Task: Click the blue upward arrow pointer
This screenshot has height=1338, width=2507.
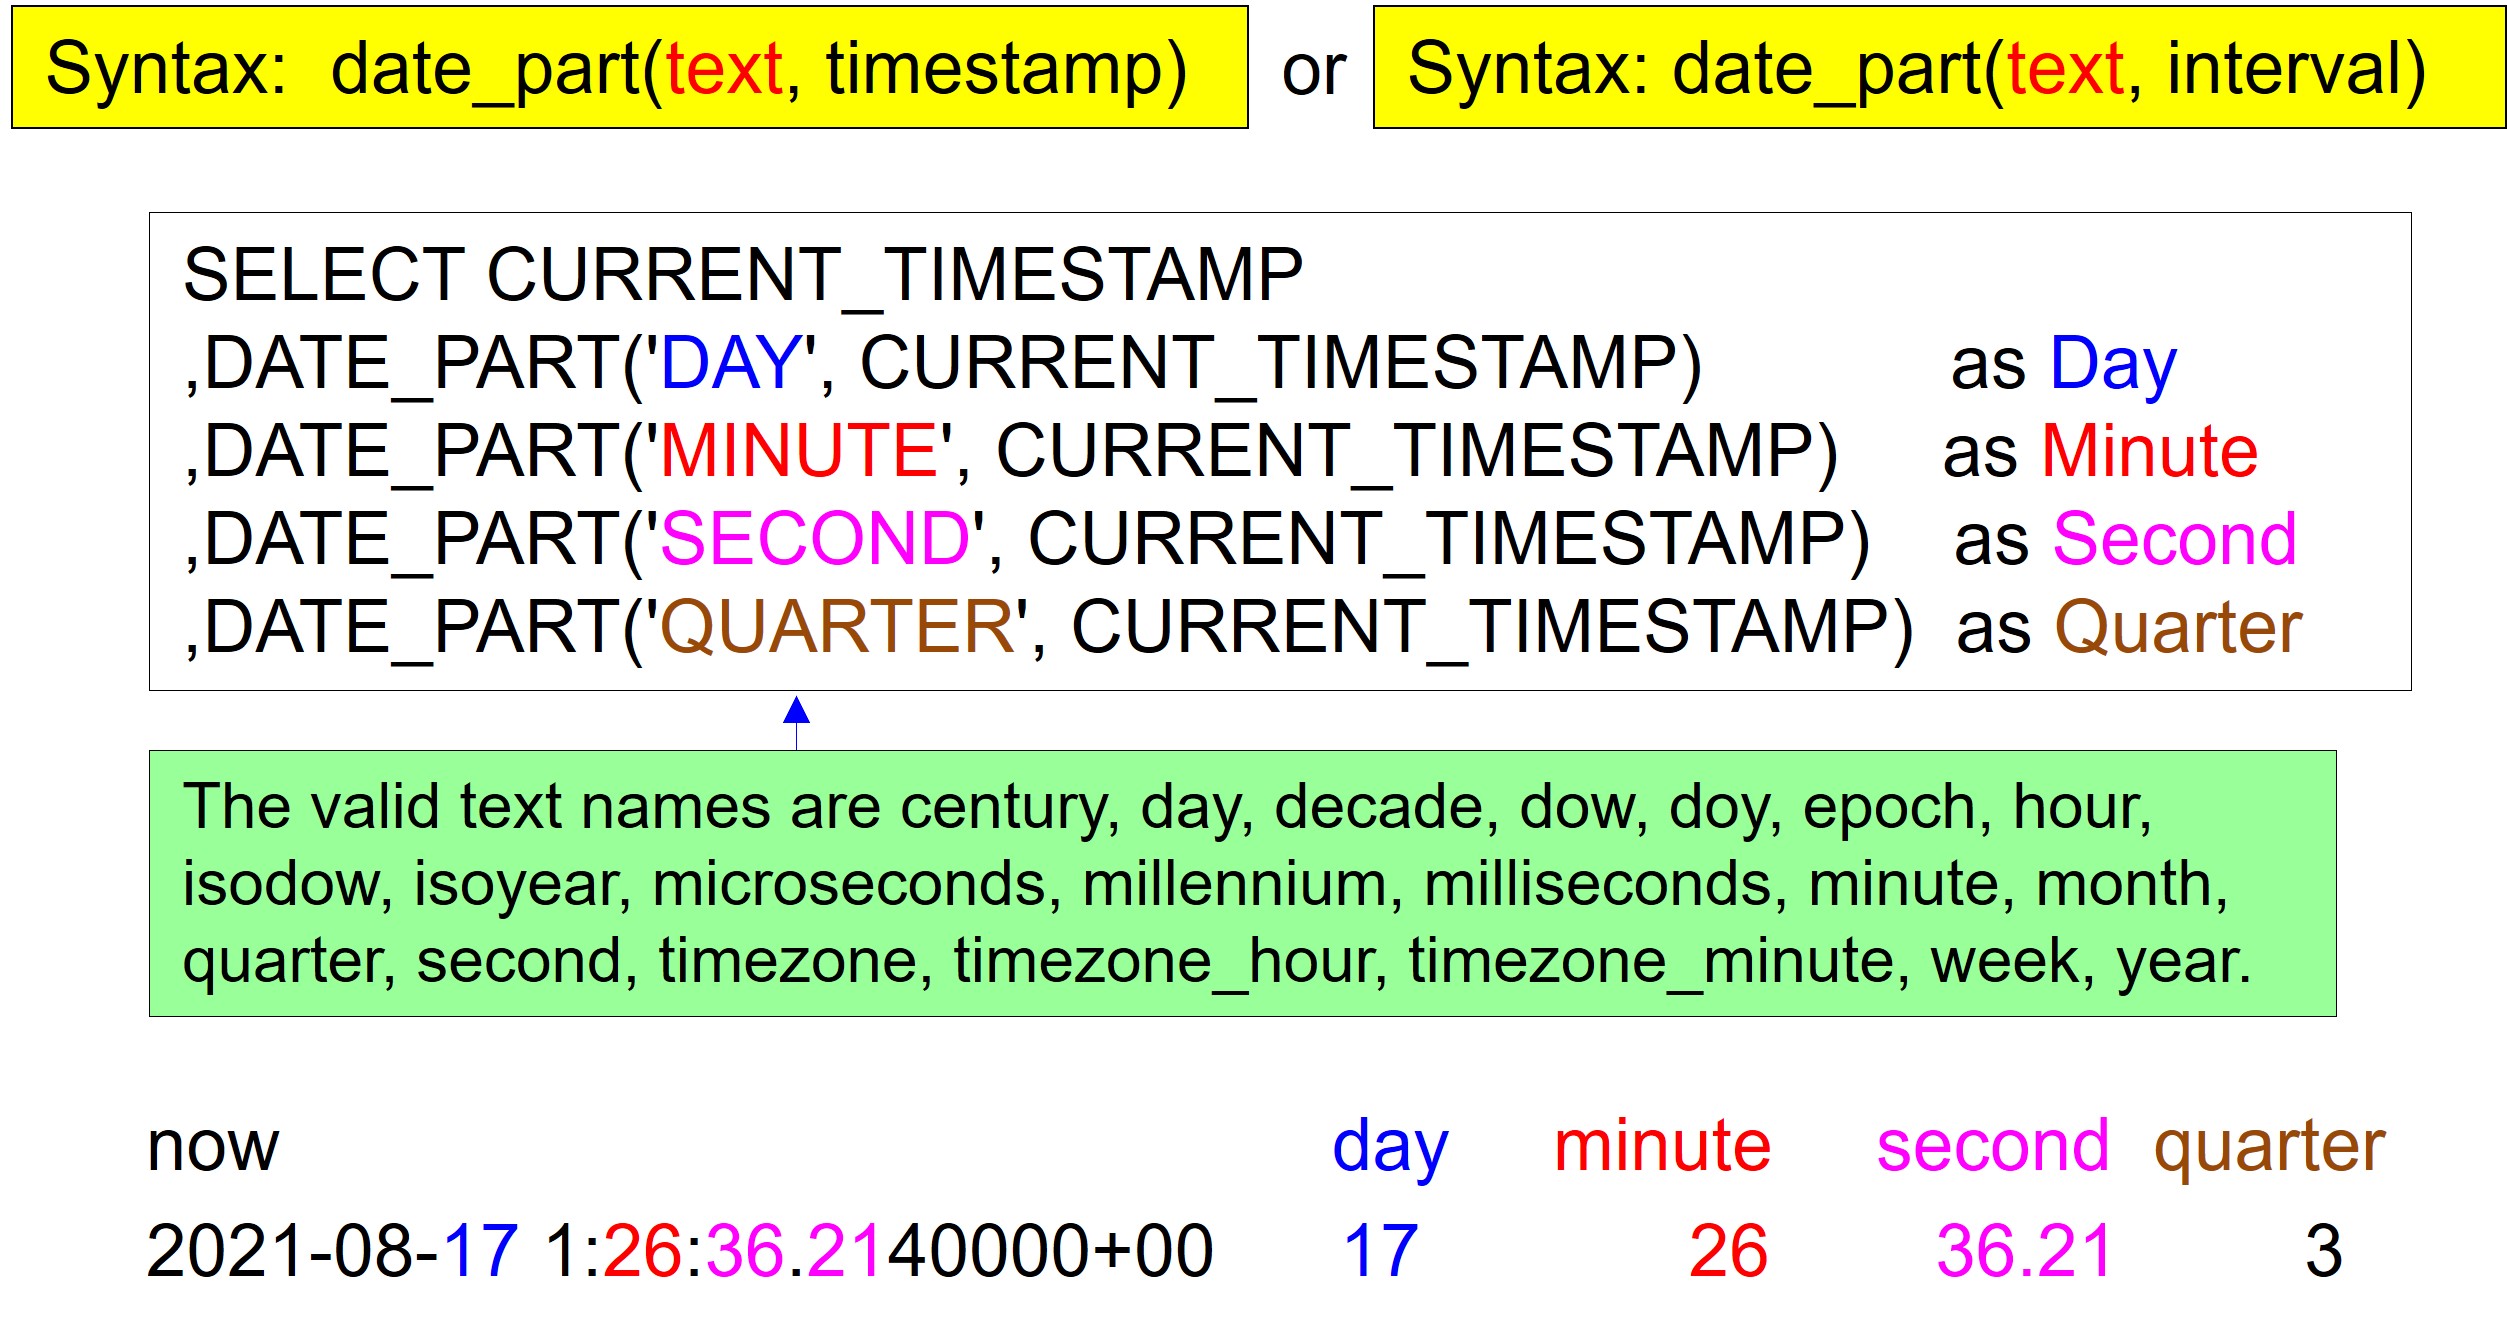Action: pos(796,722)
